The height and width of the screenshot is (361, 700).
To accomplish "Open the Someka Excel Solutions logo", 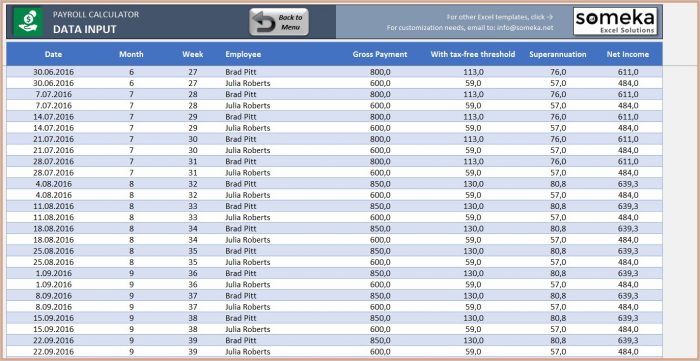I will click(x=615, y=21).
